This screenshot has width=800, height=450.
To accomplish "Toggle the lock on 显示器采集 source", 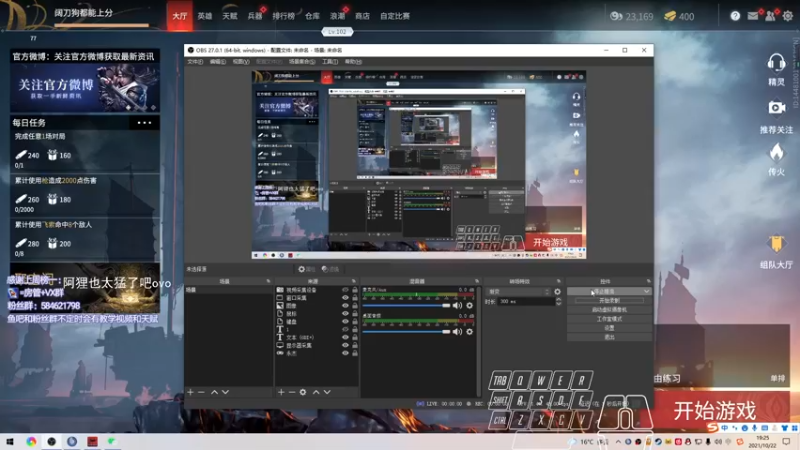I will pos(355,345).
